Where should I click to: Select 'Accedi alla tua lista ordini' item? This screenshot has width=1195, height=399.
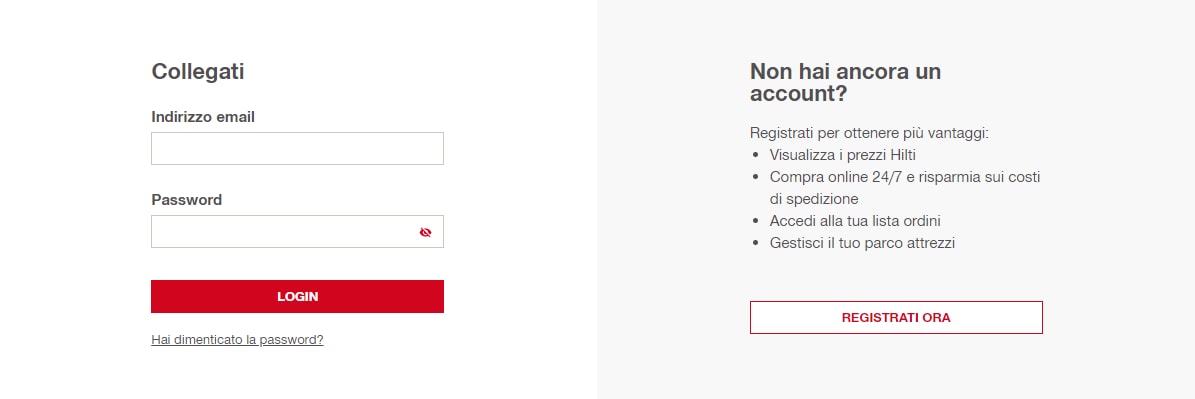(x=855, y=221)
